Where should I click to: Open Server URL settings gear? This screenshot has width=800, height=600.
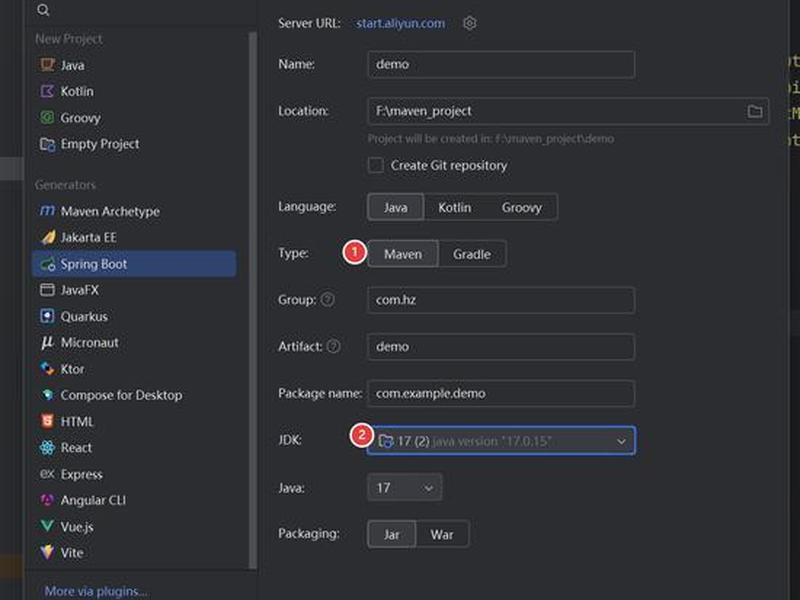click(x=469, y=23)
